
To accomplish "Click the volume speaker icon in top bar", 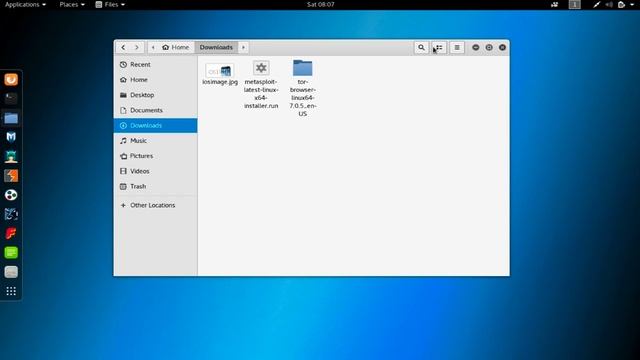I will [609, 4].
